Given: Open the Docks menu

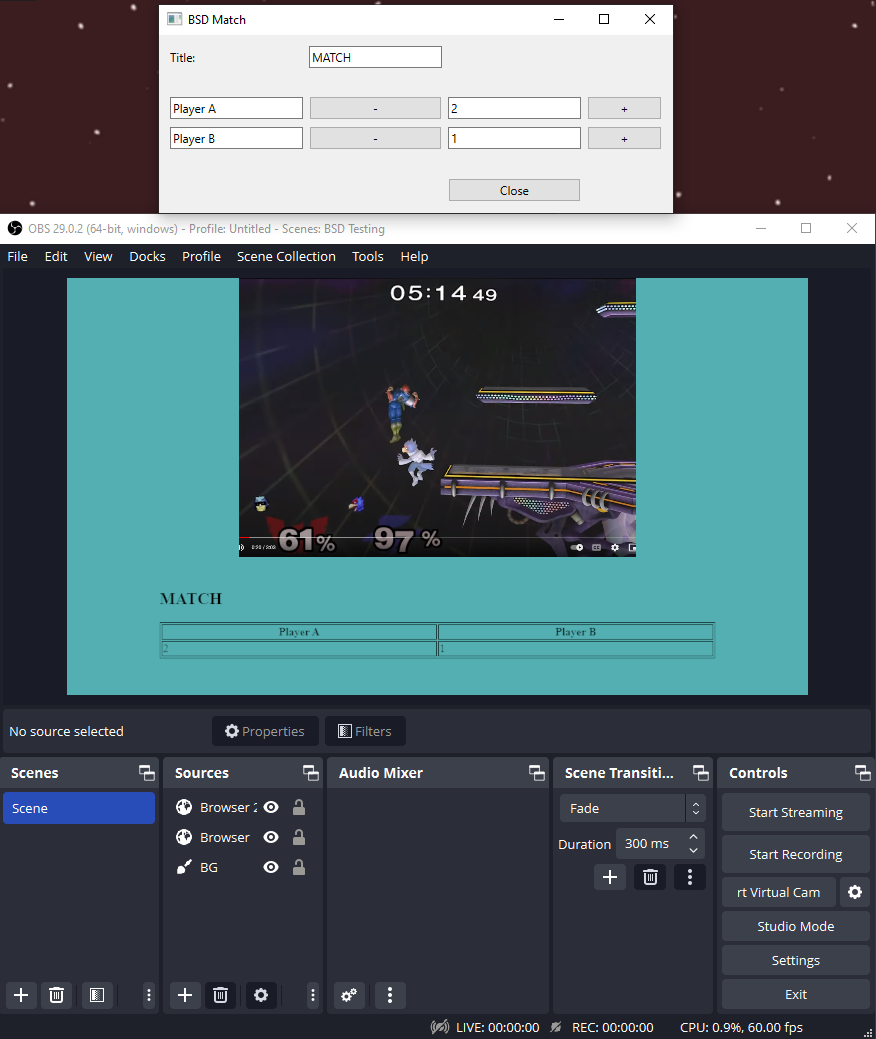Looking at the screenshot, I should click(147, 256).
